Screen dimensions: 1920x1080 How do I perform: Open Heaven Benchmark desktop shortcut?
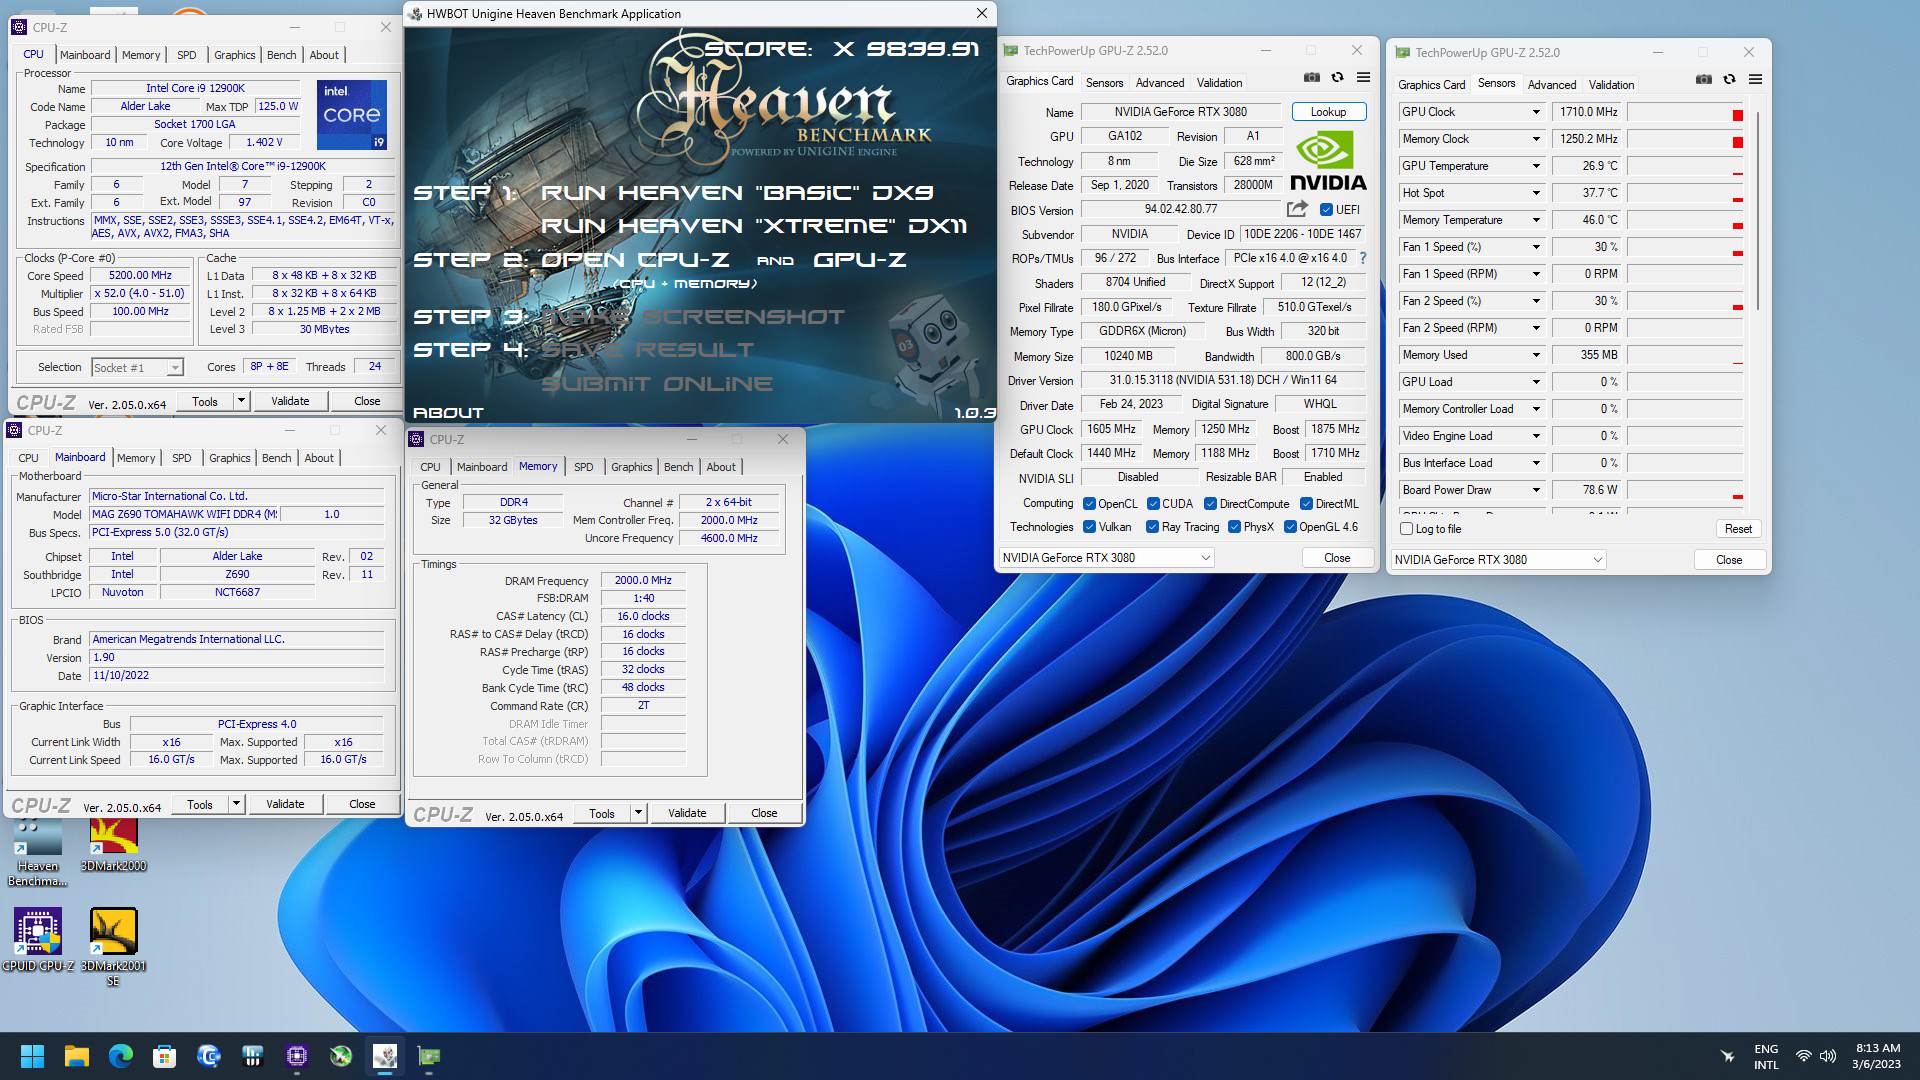pyautogui.click(x=38, y=852)
